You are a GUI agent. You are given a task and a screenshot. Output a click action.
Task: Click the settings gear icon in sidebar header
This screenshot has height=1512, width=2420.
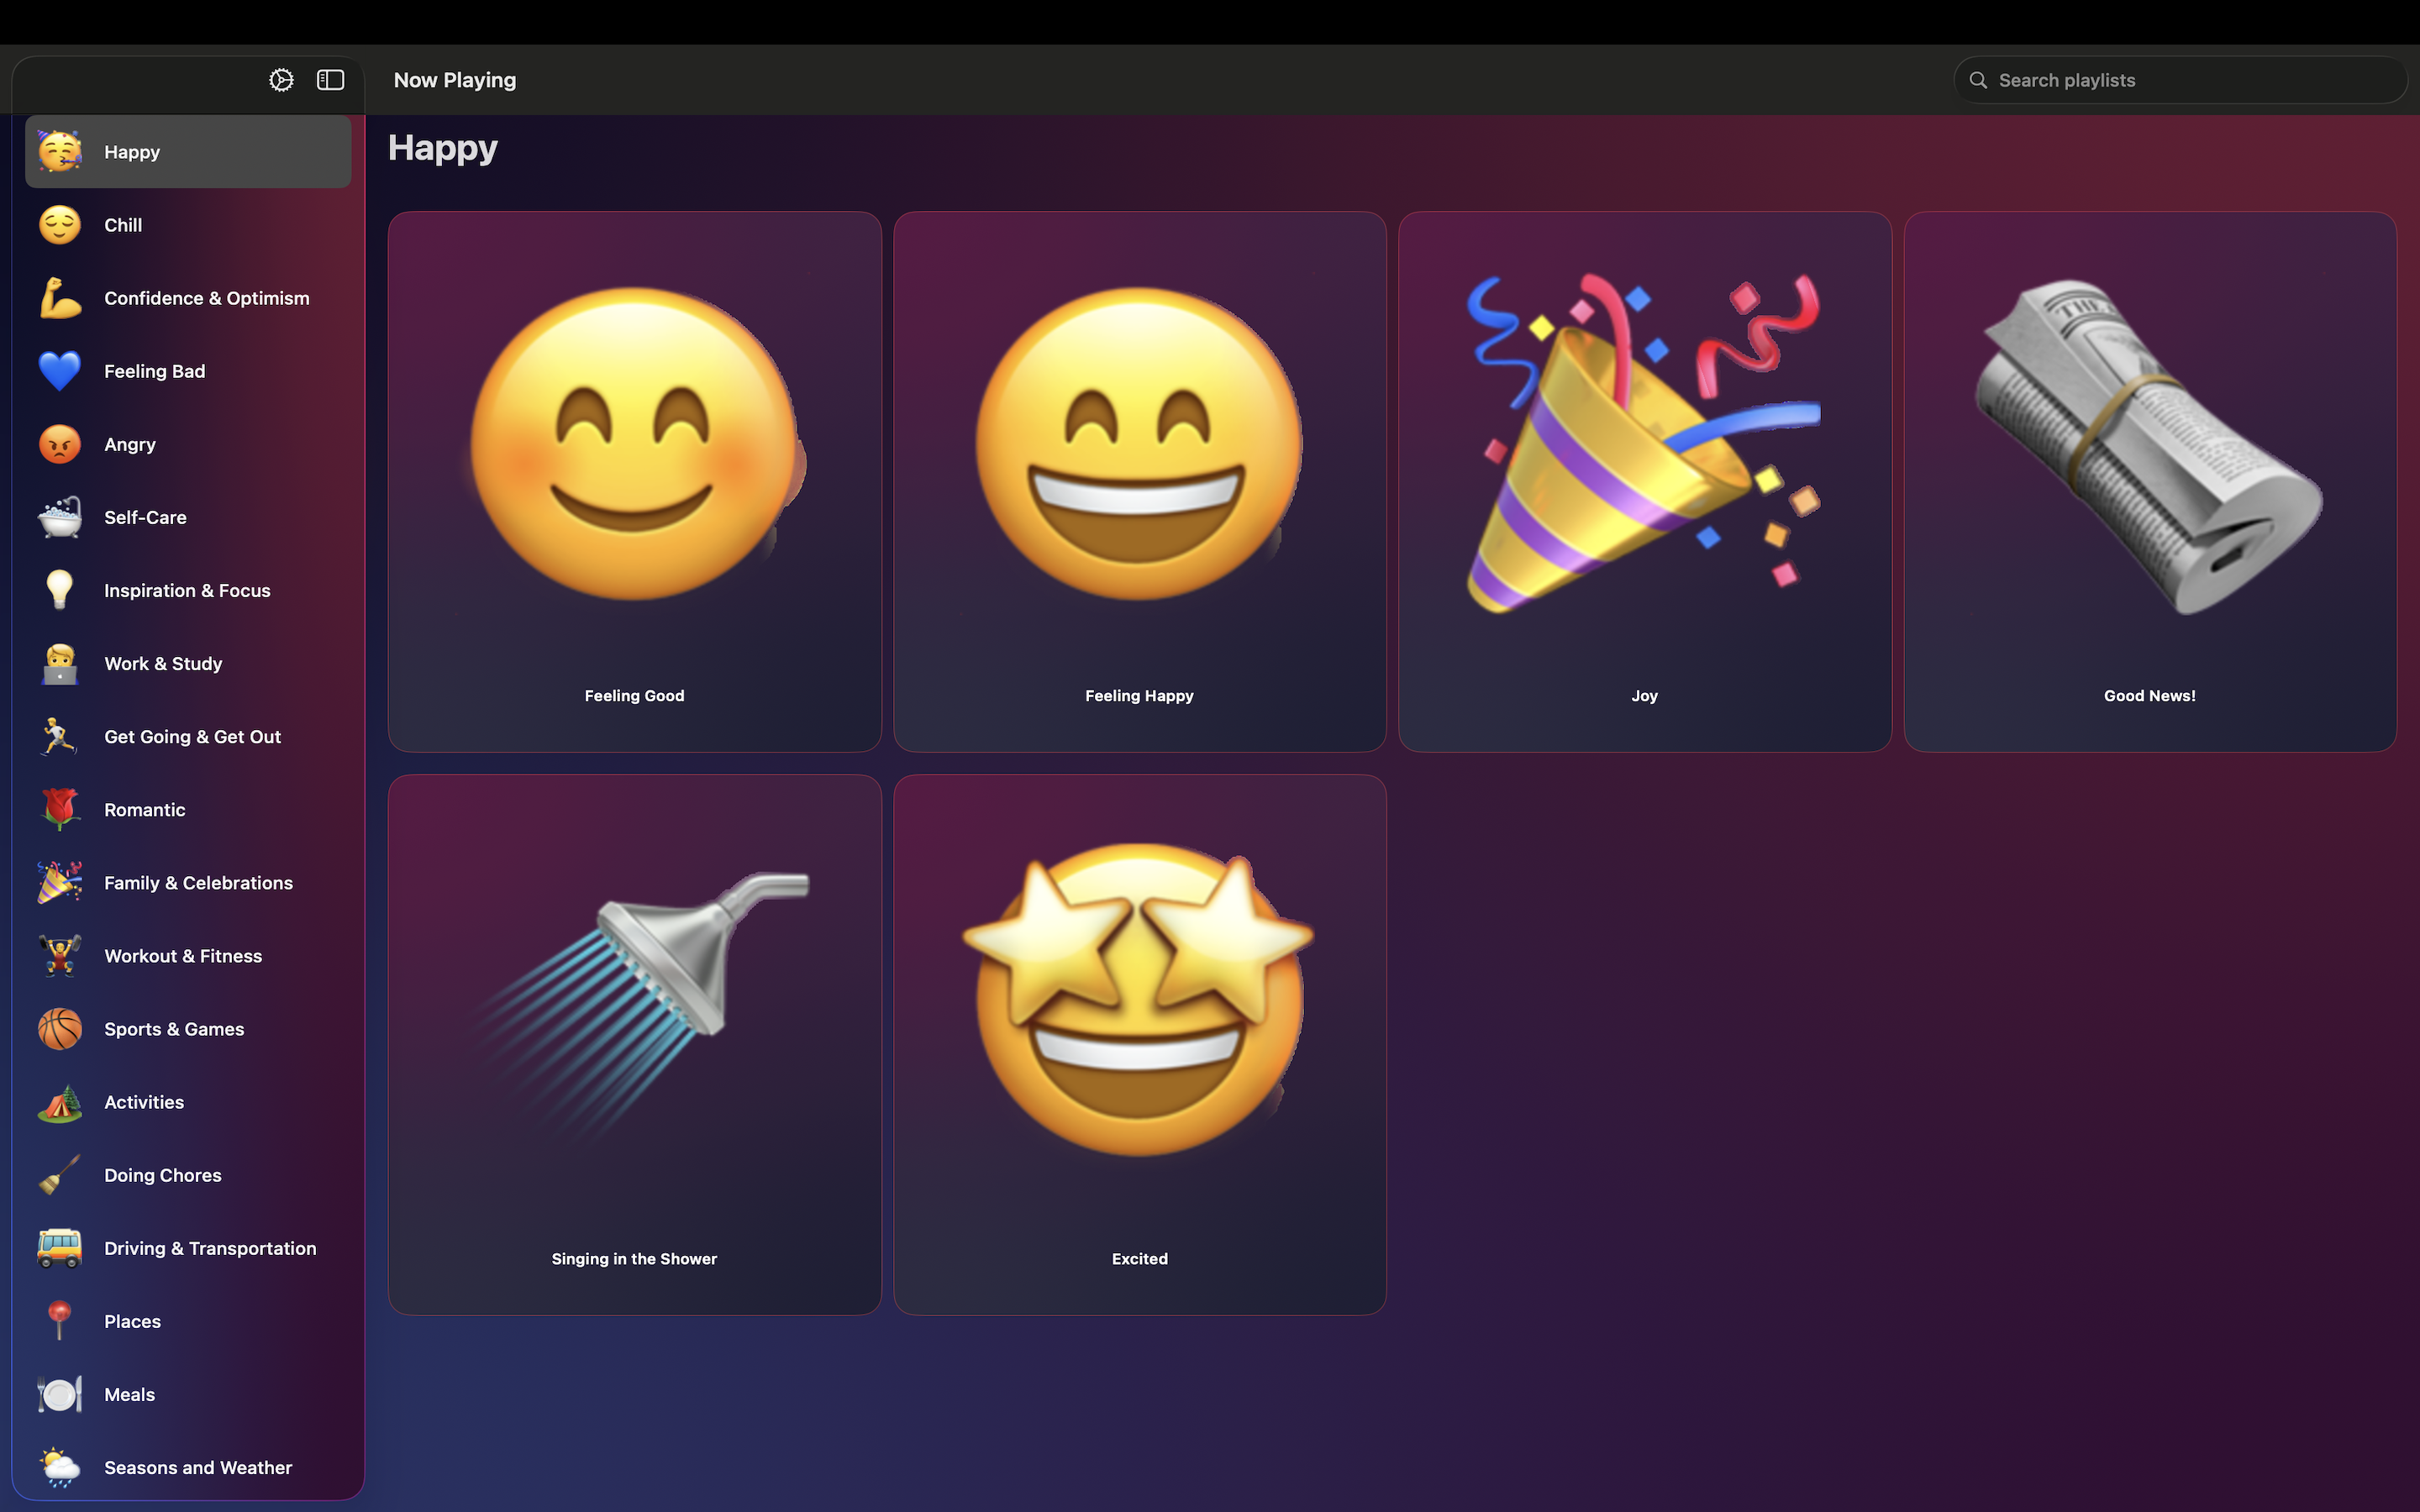point(281,80)
